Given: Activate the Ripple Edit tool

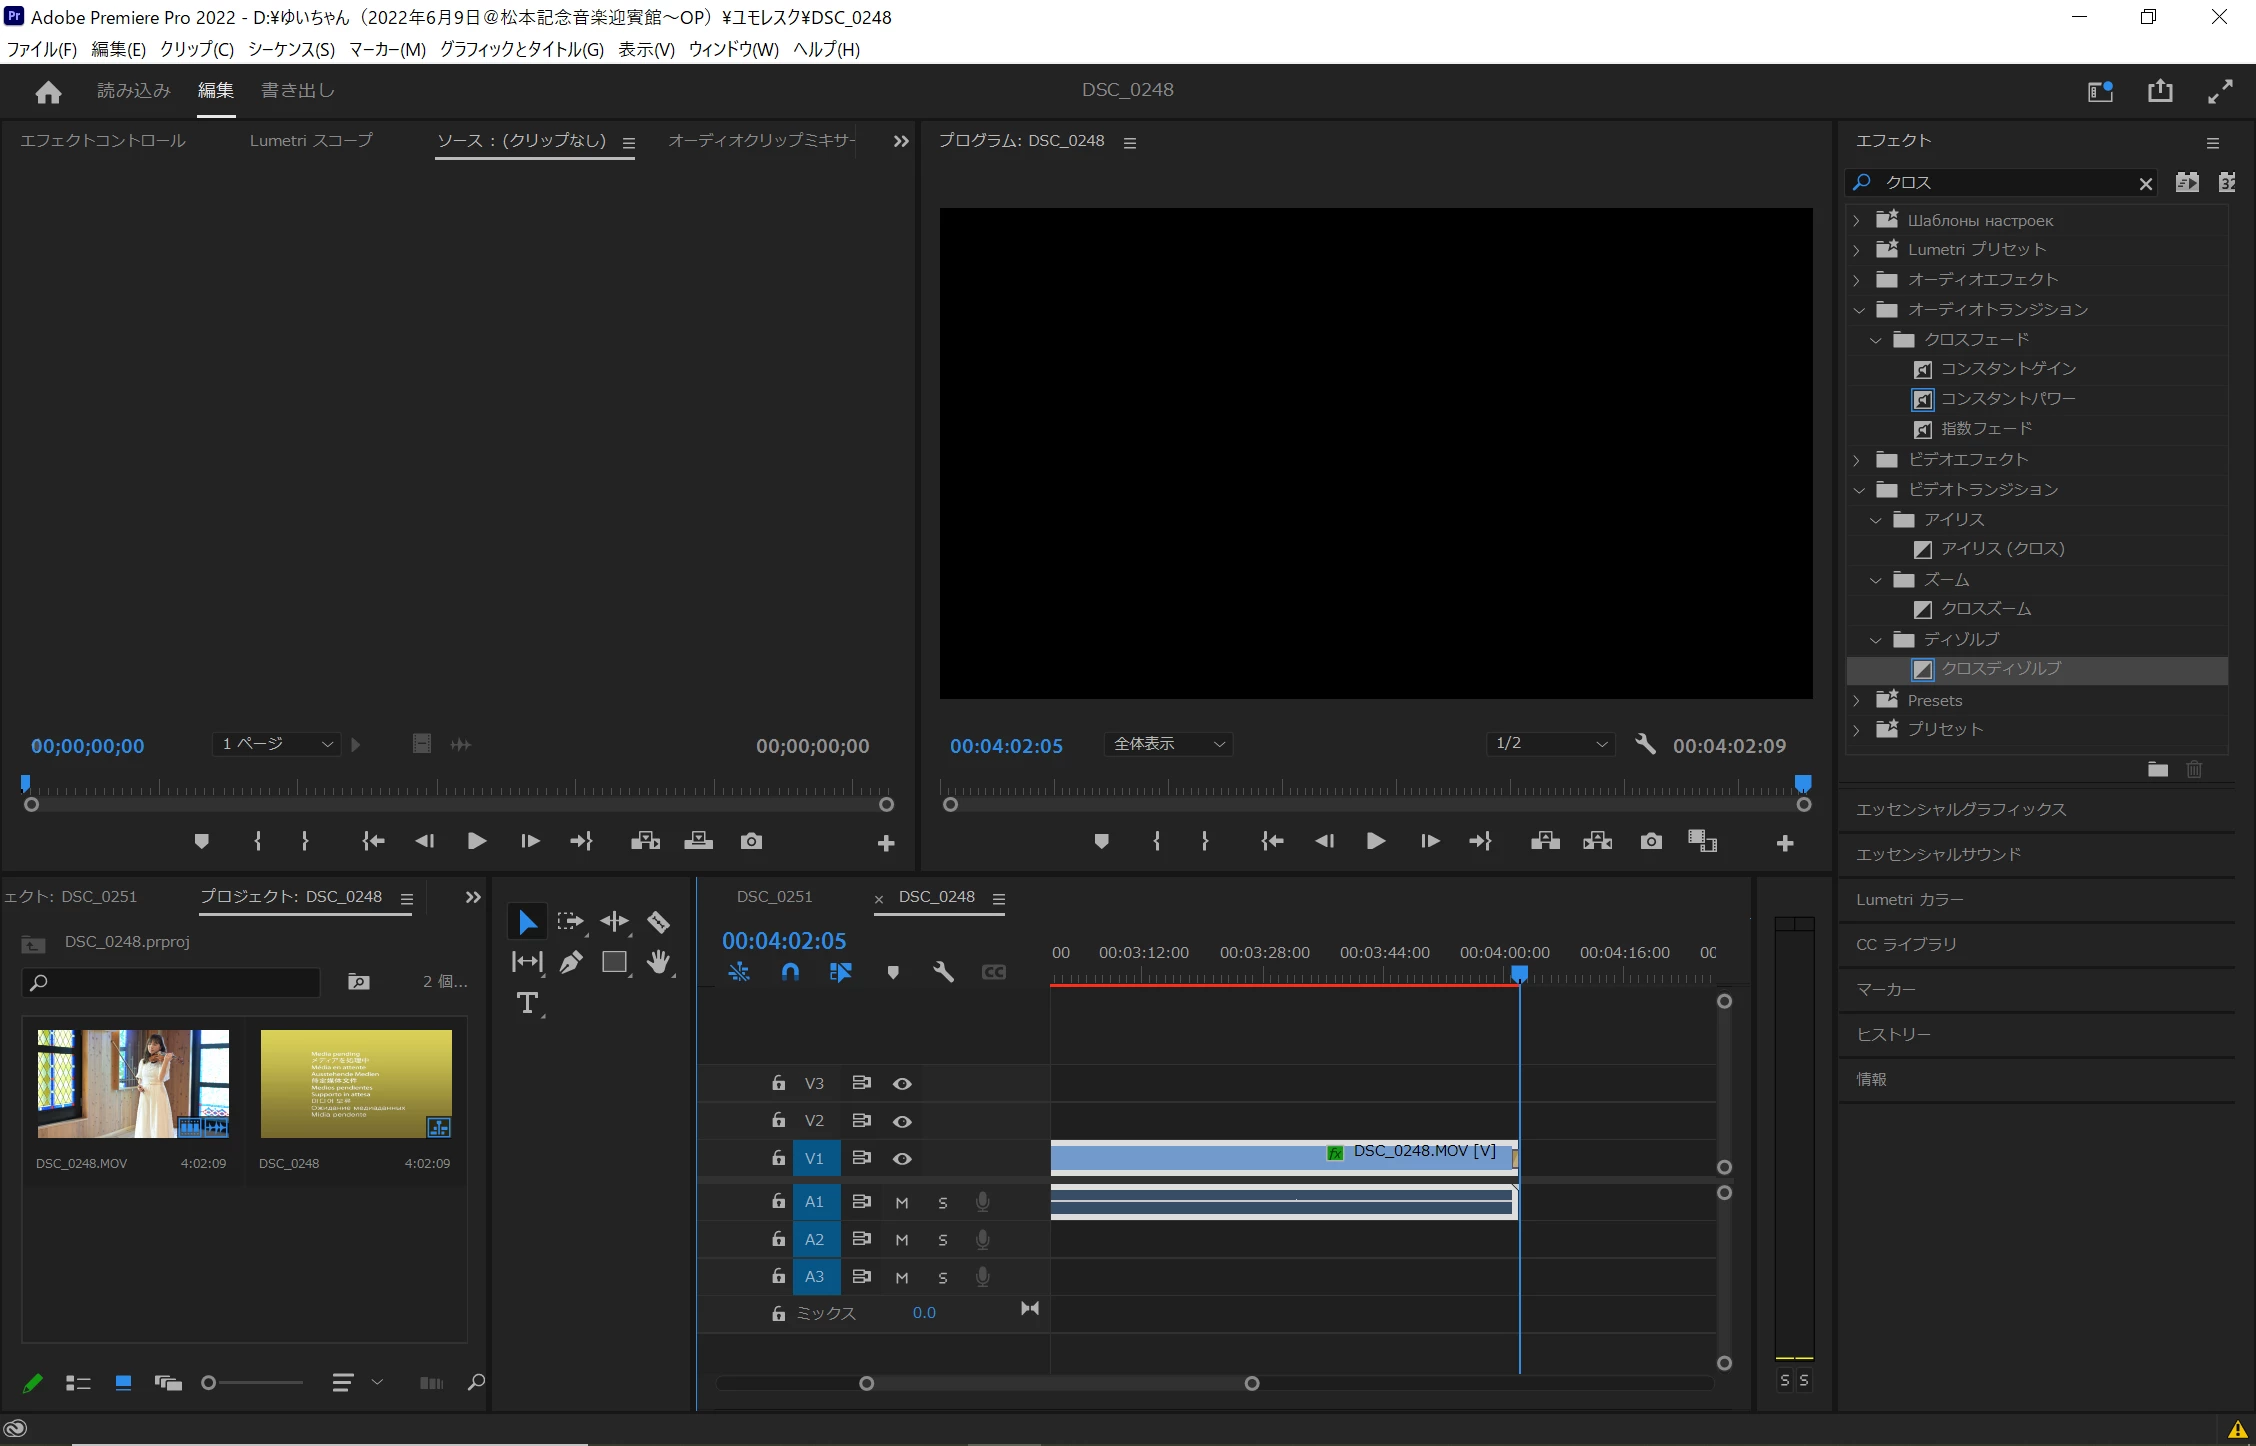Looking at the screenshot, I should pyautogui.click(x=614, y=922).
